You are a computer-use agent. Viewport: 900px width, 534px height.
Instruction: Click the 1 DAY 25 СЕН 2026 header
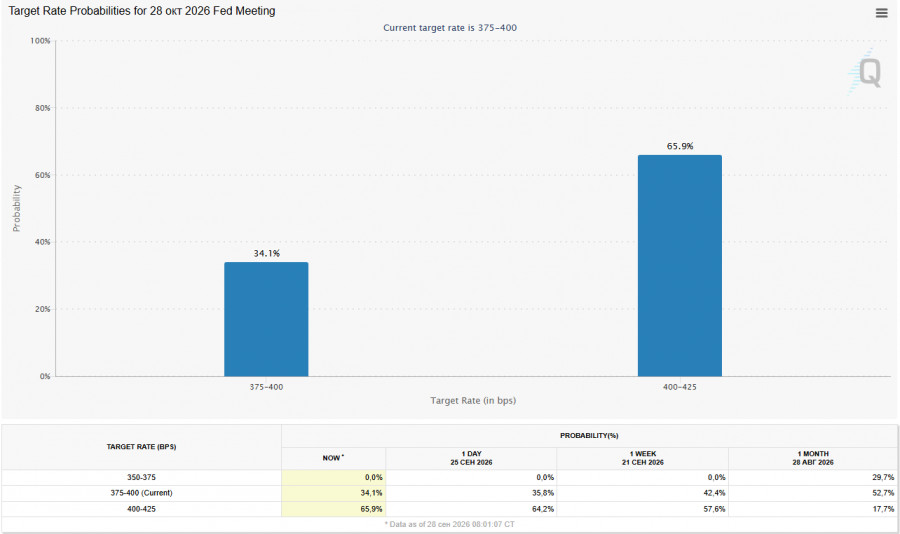click(471, 458)
